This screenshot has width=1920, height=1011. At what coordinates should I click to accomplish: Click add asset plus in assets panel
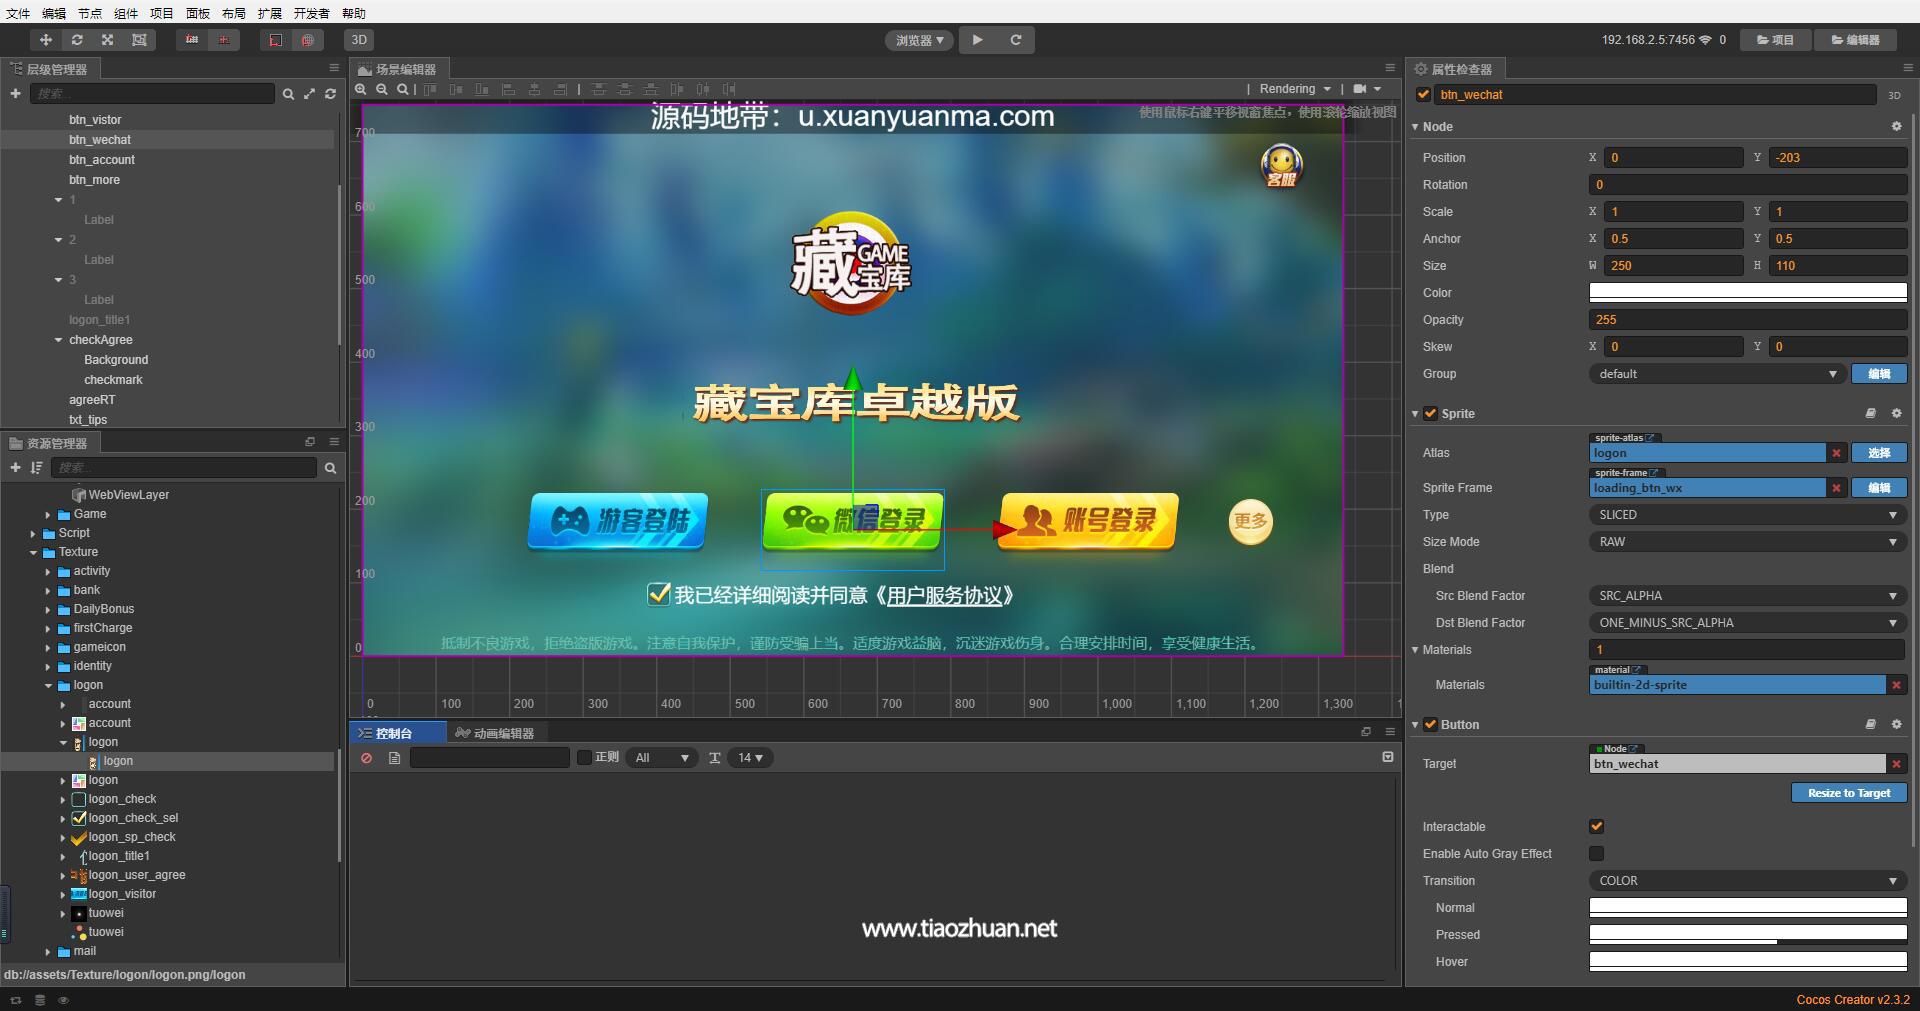[x=15, y=467]
